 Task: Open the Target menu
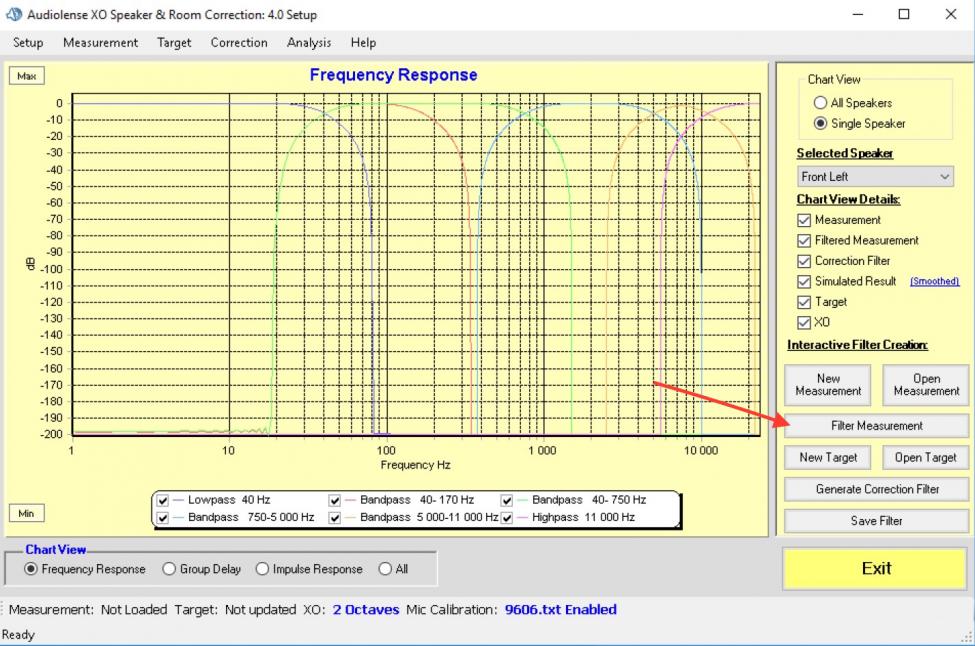click(x=174, y=42)
